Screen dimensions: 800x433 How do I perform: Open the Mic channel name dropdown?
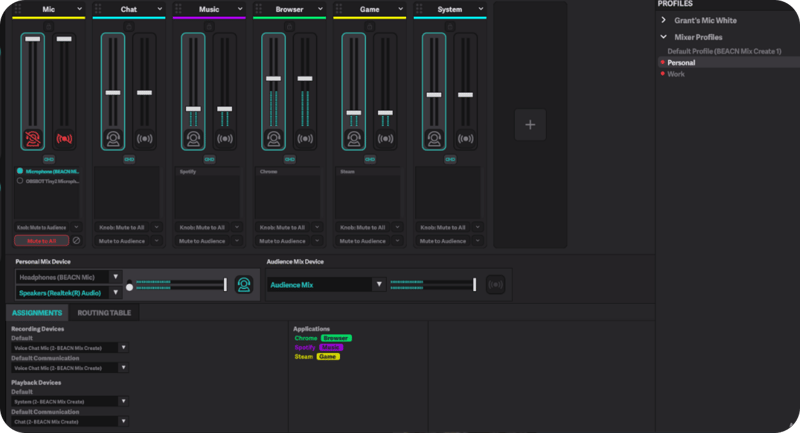tap(80, 9)
